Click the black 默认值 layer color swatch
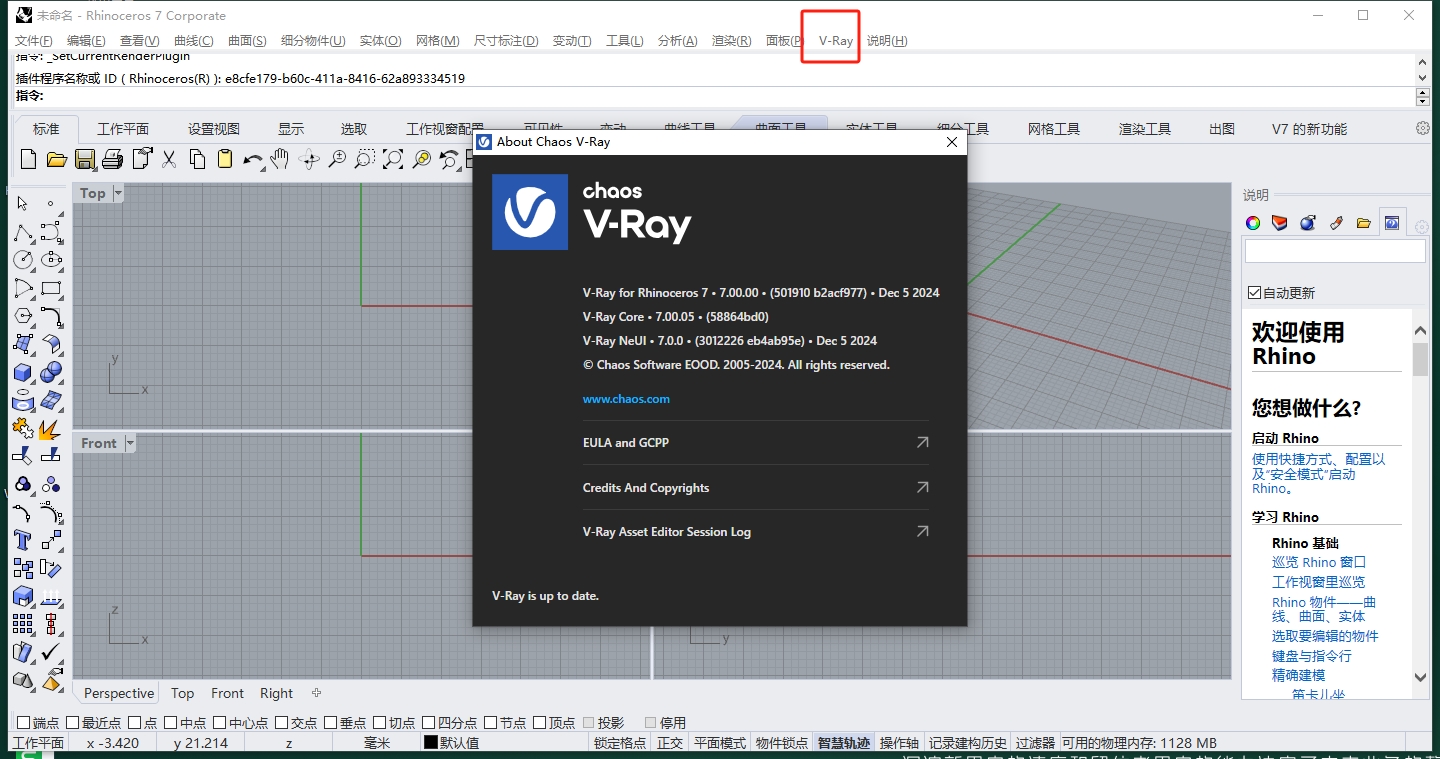This screenshot has height=759, width=1440. (431, 743)
